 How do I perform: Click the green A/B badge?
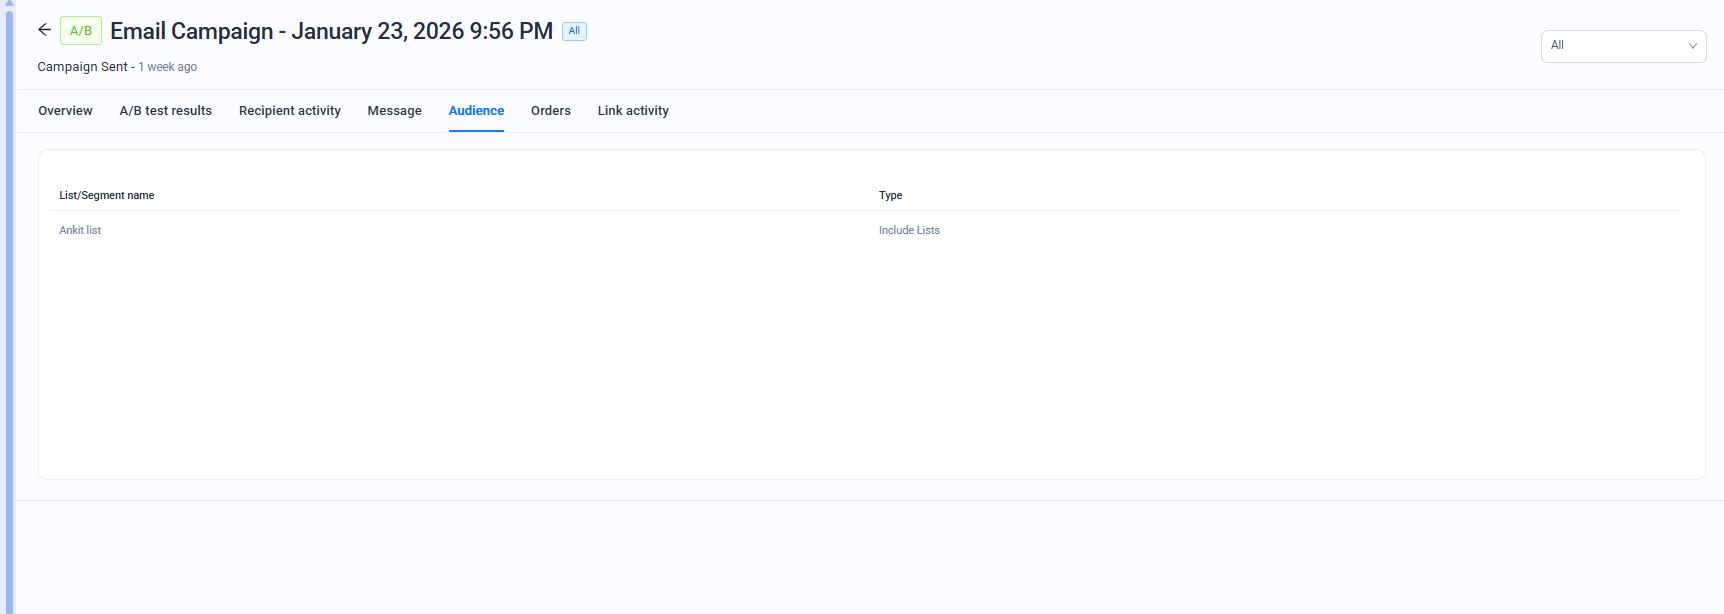(81, 31)
